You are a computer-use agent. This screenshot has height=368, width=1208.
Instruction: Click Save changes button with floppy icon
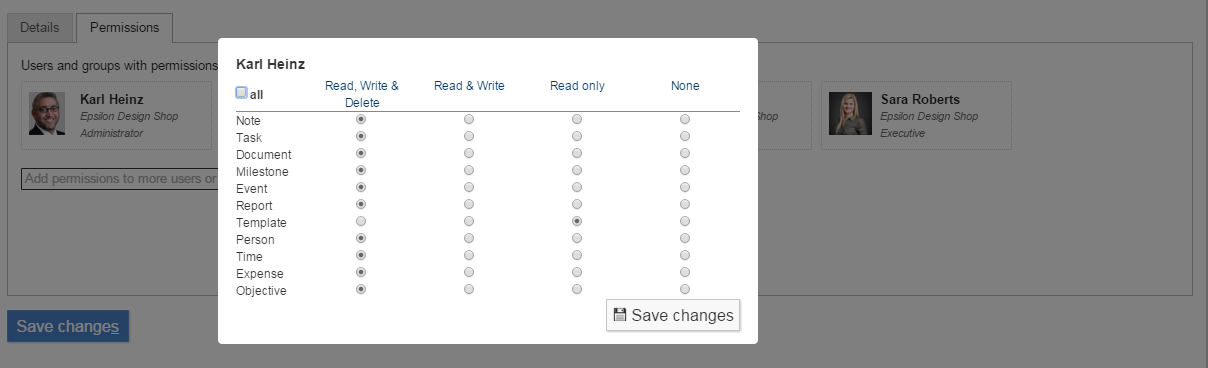tap(673, 315)
